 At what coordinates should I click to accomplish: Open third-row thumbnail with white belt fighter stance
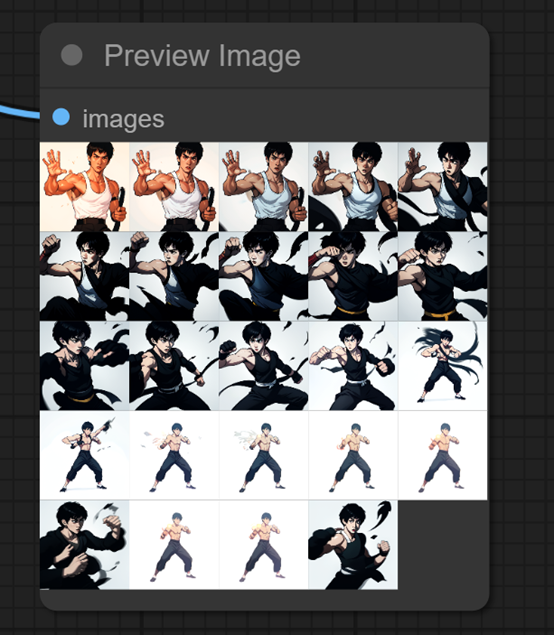click(x=353, y=366)
